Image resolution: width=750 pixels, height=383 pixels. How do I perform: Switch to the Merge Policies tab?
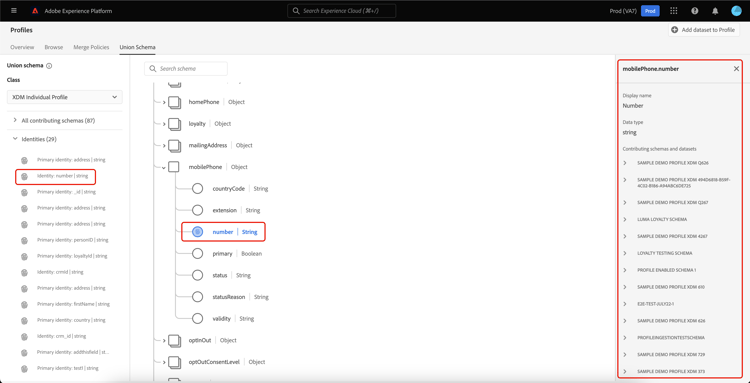[91, 47]
